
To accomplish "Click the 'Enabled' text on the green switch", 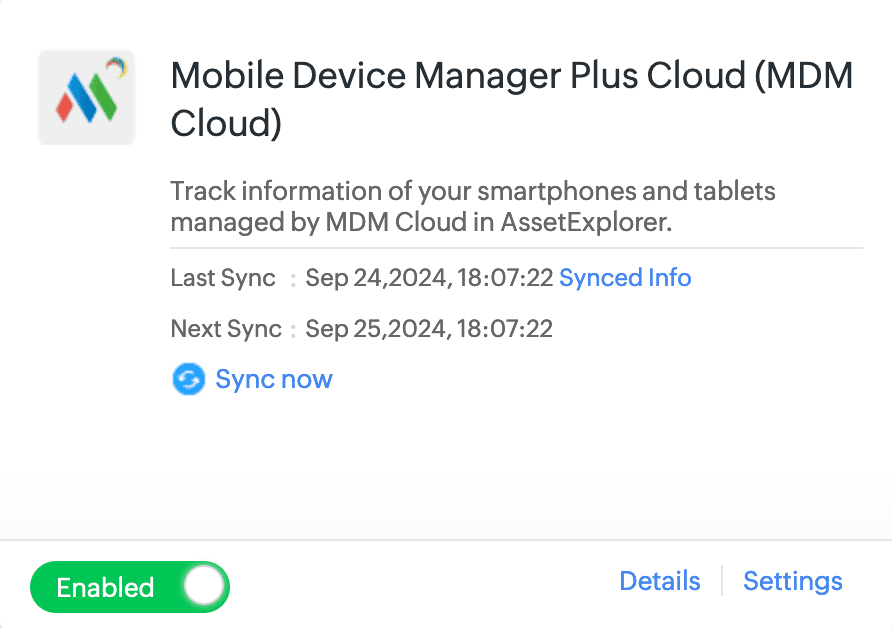I will 105,588.
